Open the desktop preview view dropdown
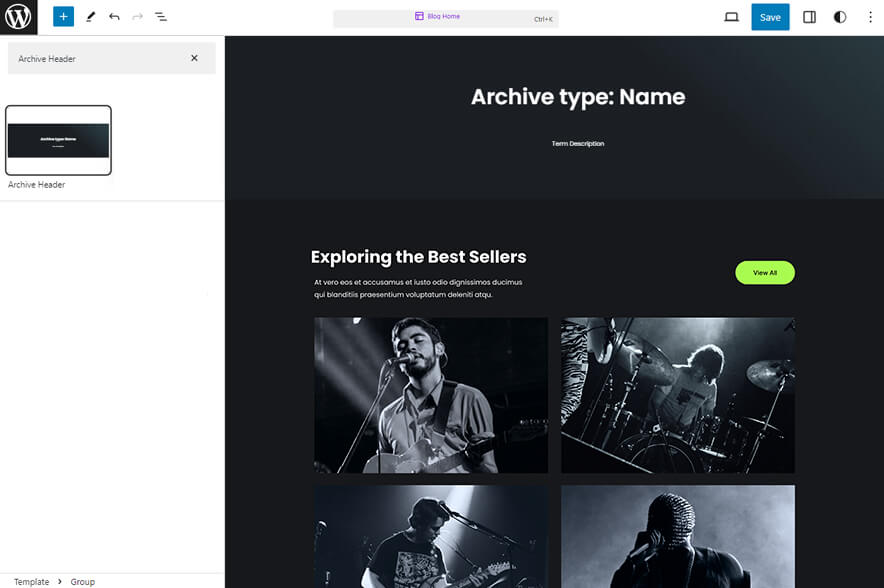Viewport: 884px width, 588px height. click(731, 16)
